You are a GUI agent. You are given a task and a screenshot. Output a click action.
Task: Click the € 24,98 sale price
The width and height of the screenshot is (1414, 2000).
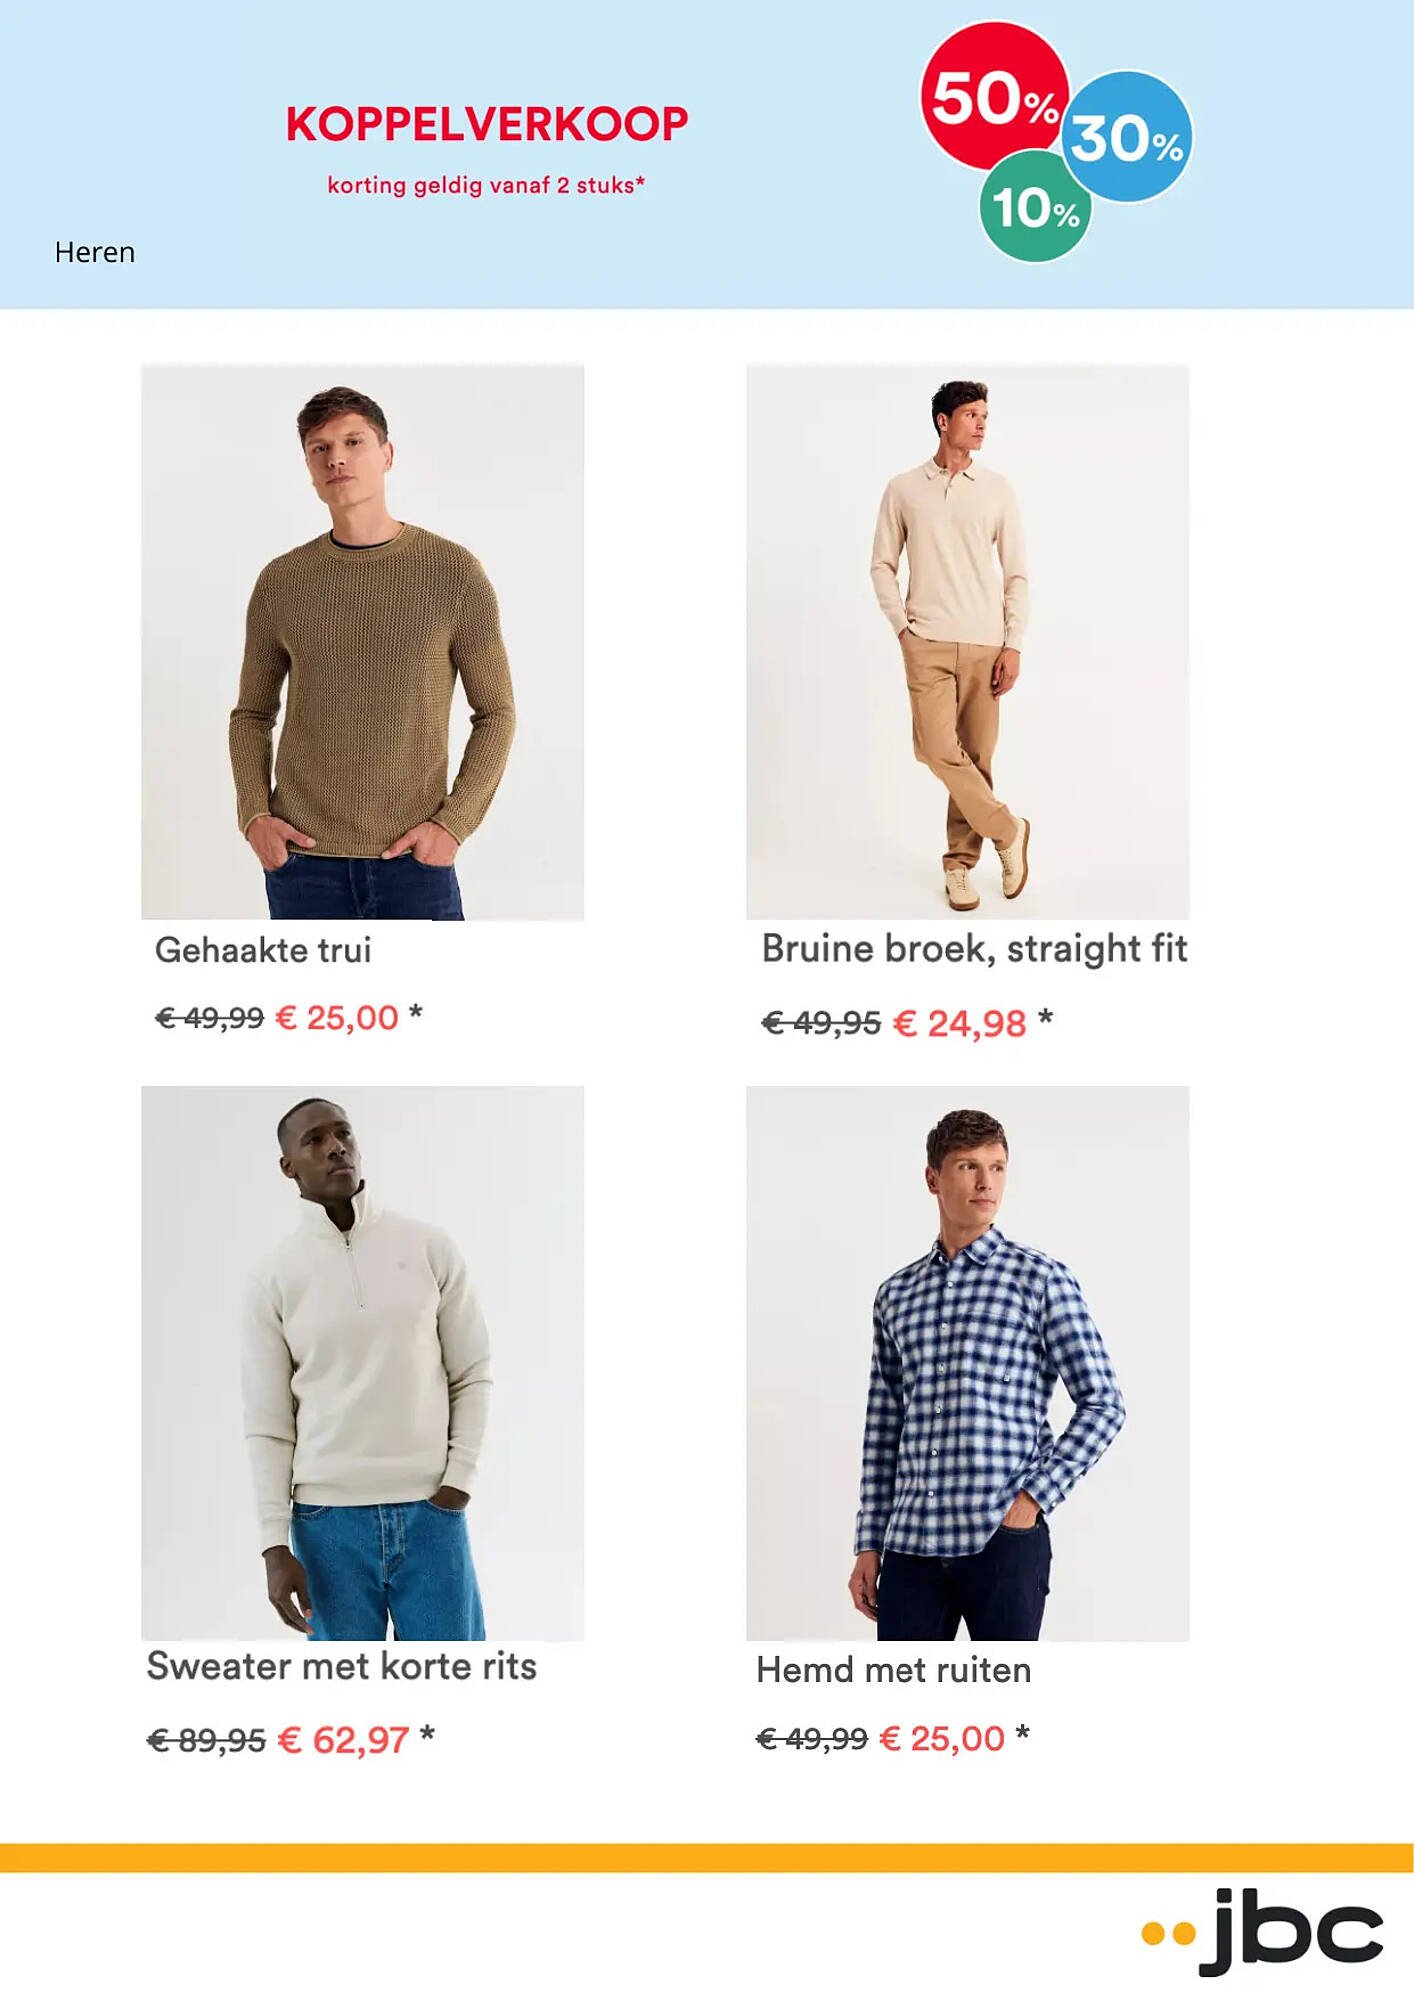[x=959, y=1023]
